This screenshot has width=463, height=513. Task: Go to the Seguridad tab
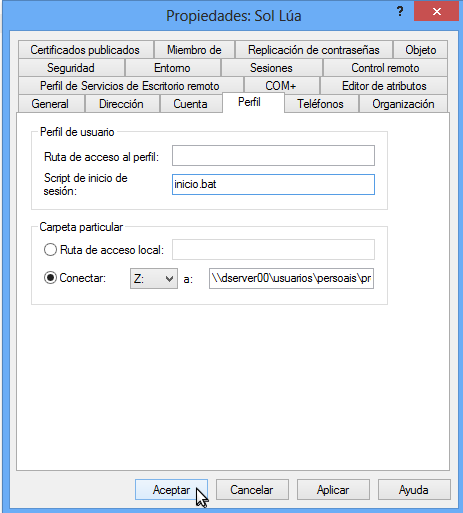tap(71, 68)
